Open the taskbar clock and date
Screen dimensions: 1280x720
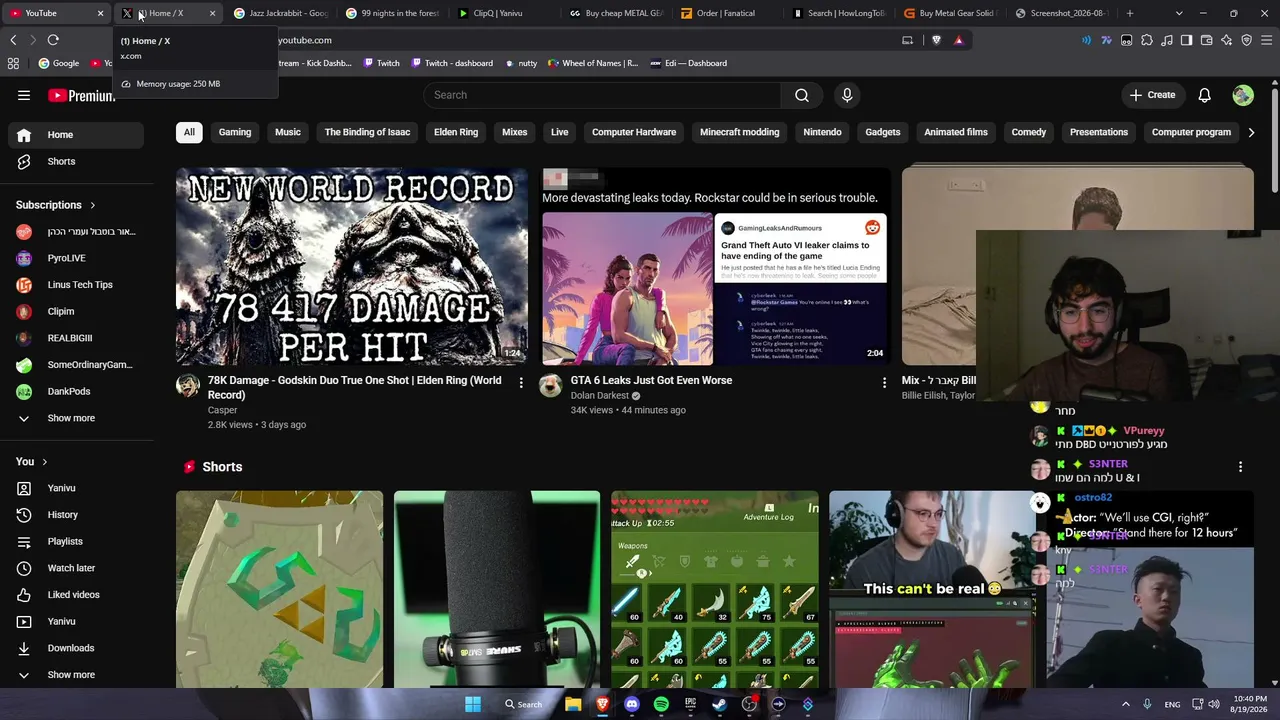click(x=1250, y=704)
